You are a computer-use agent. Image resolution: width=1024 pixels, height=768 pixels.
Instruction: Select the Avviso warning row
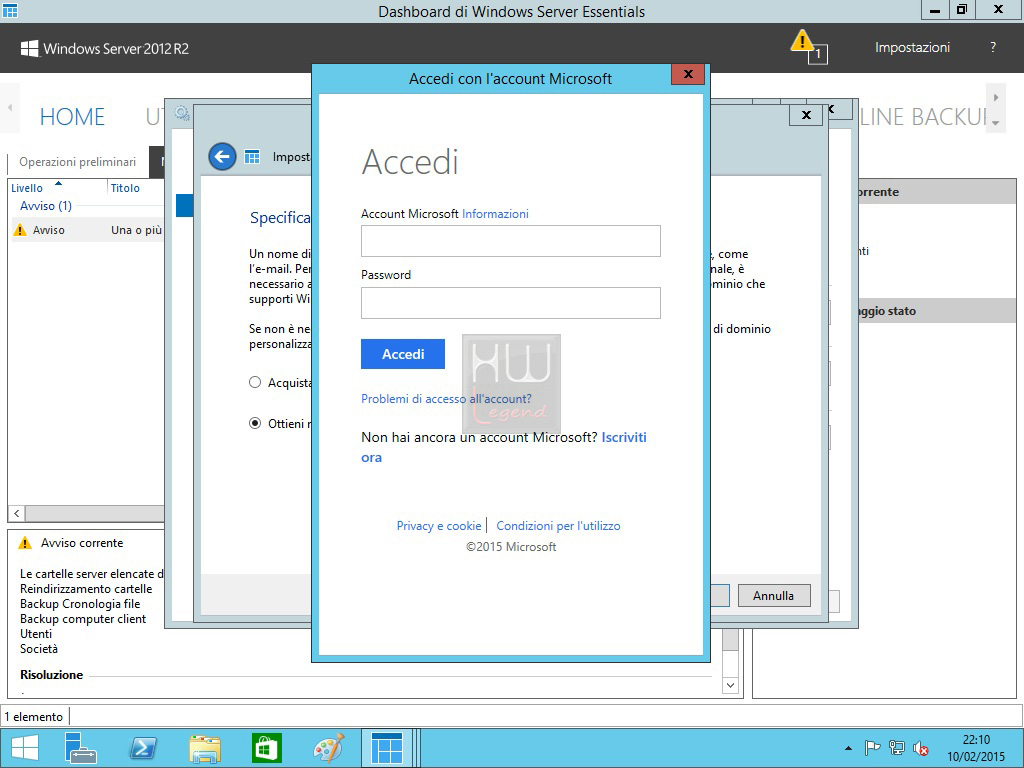[87, 230]
